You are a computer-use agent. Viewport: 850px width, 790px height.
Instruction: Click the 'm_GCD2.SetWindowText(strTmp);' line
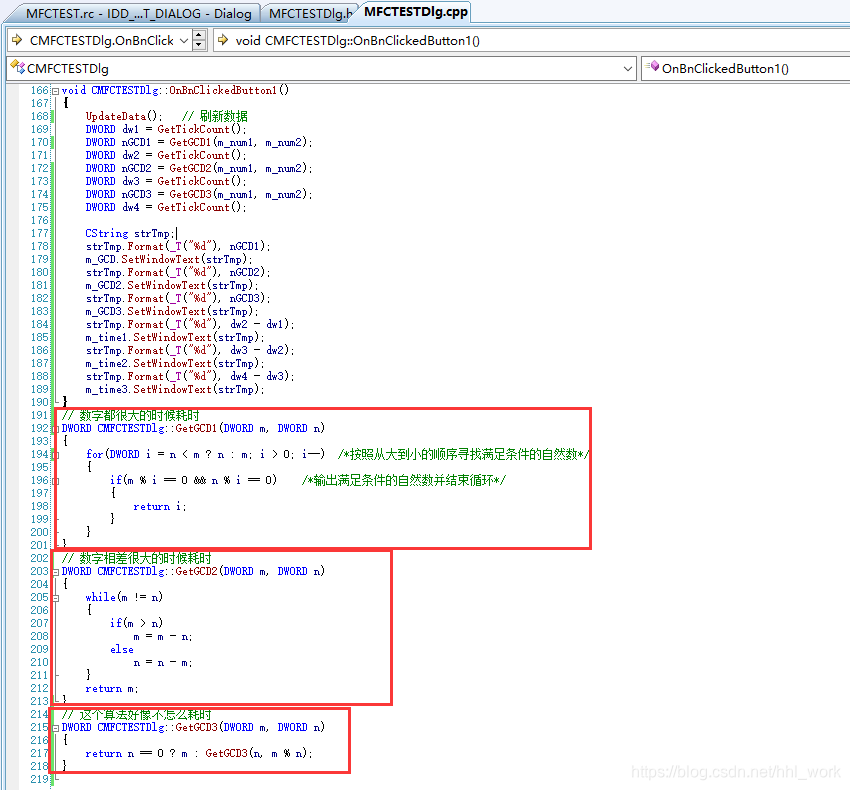tap(172, 285)
